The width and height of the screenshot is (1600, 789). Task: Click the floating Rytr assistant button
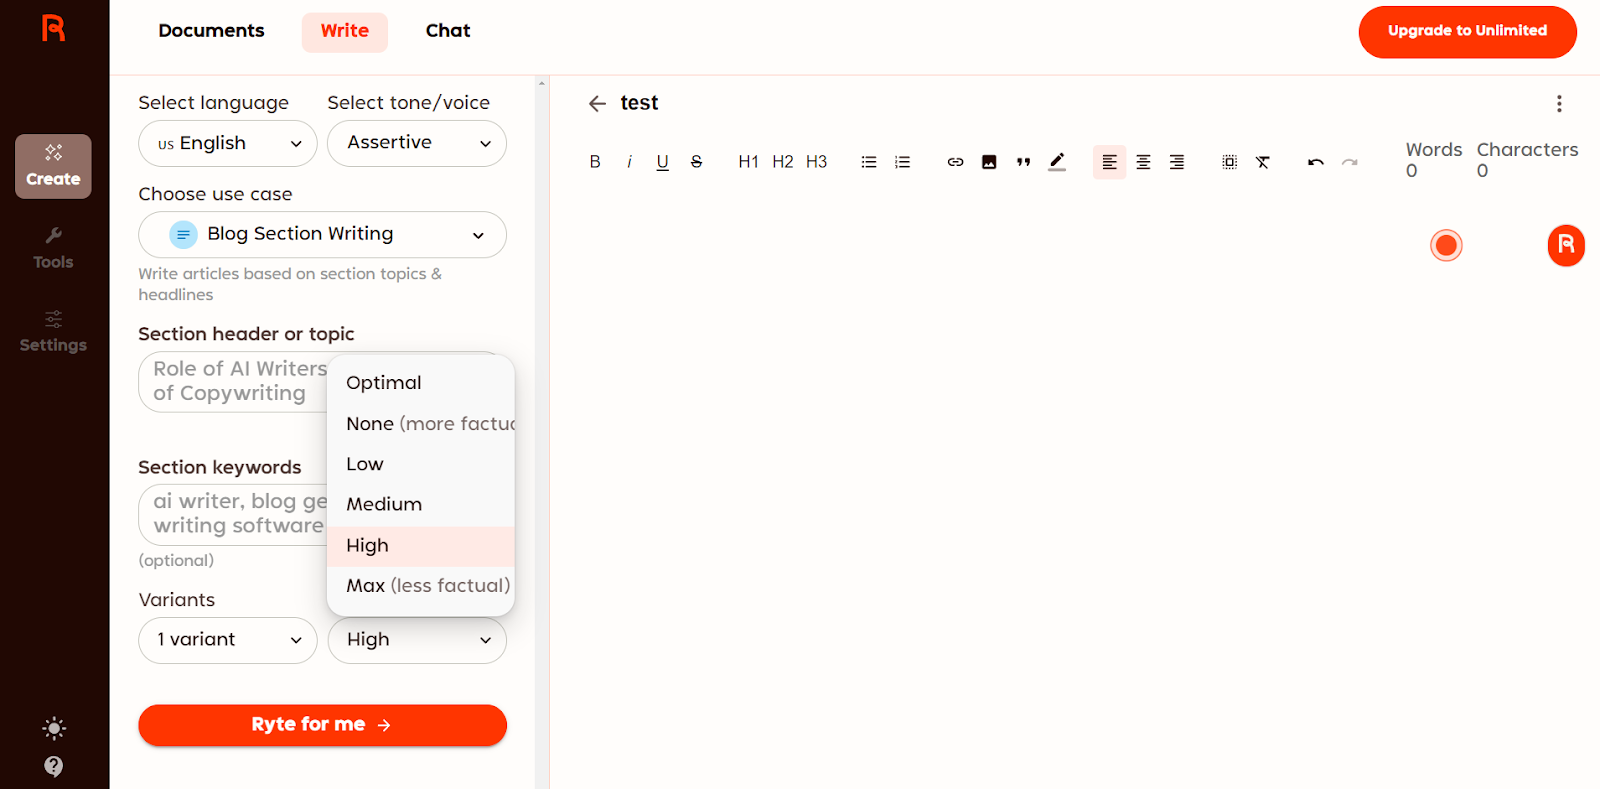coord(1566,245)
